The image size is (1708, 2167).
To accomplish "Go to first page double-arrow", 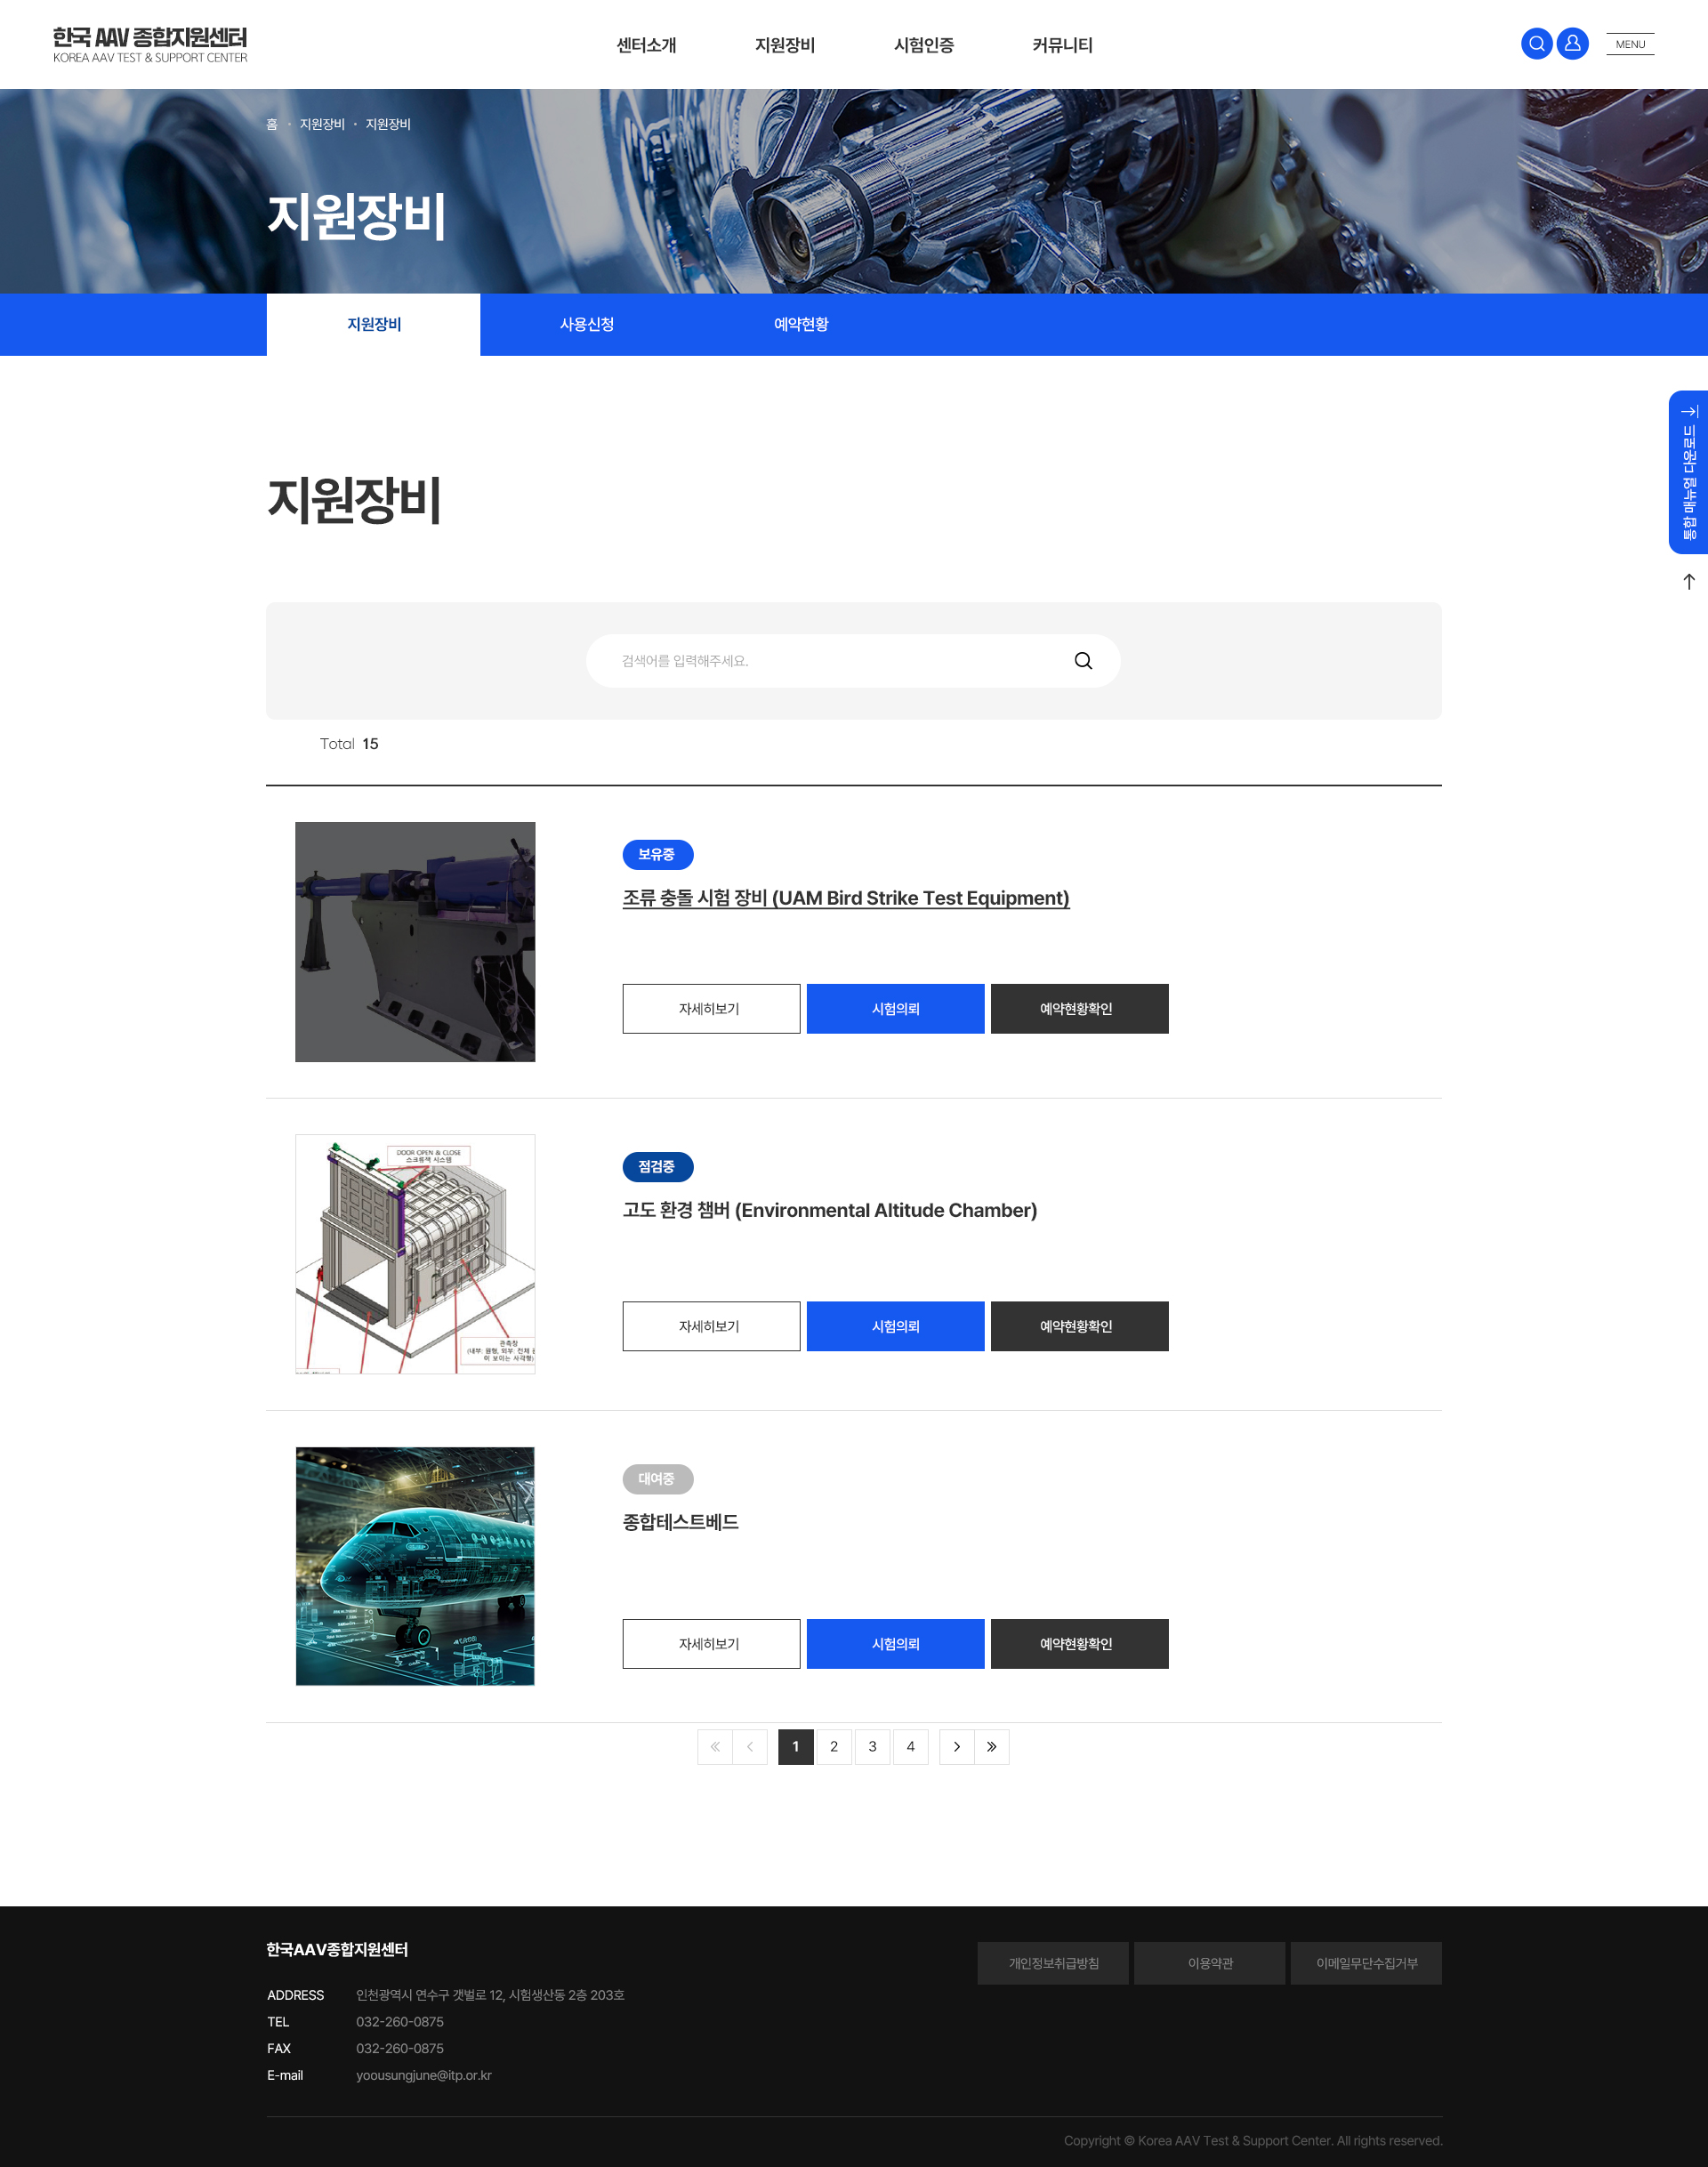I will coord(715,1747).
